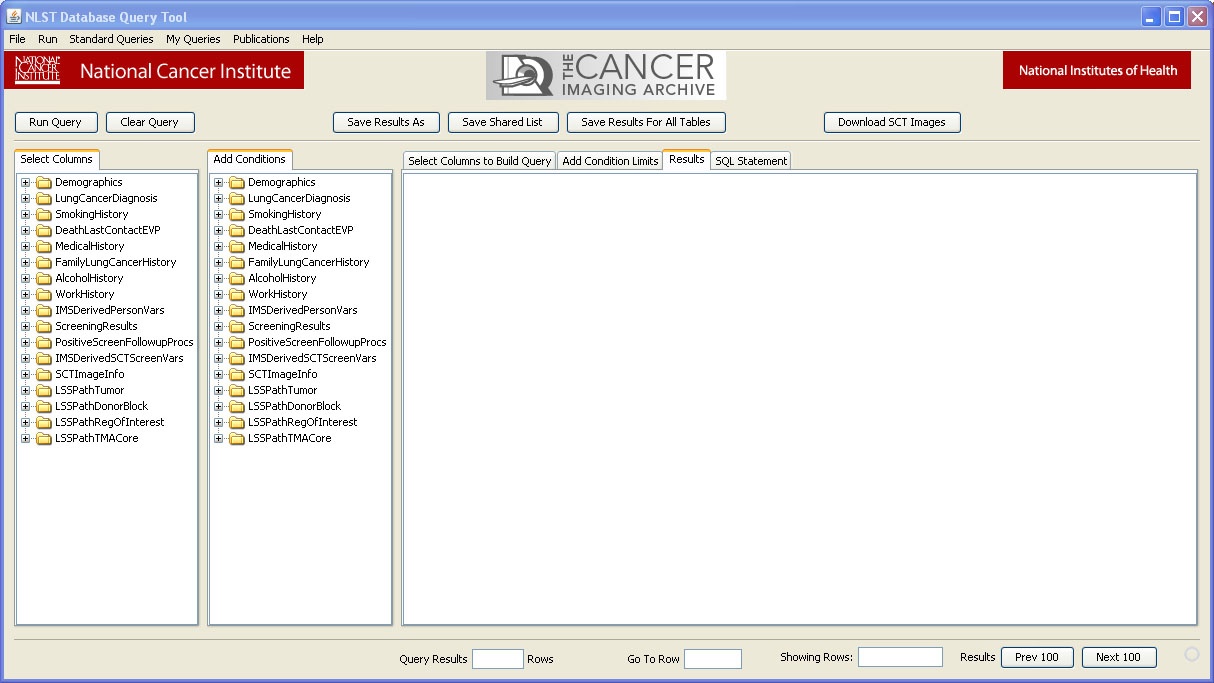Select IMSDerivedPersonVars label in Select Columns tree
This screenshot has height=683, width=1214.
(110, 311)
